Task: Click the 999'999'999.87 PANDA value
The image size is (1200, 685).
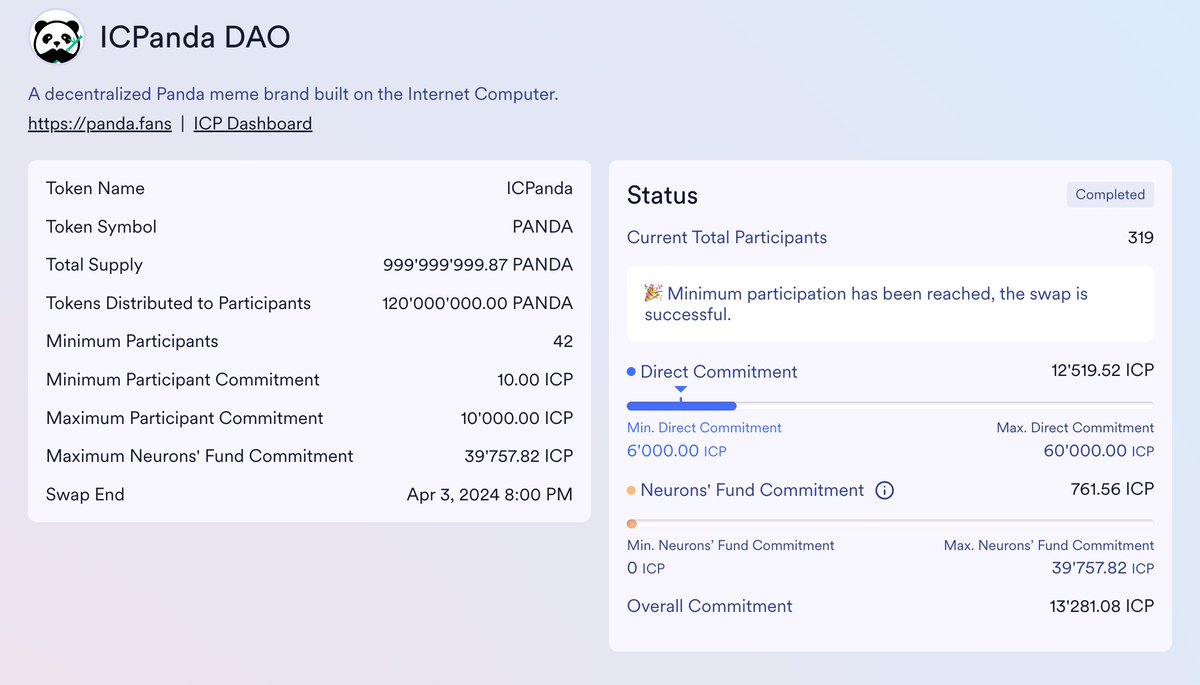Action: (478, 265)
